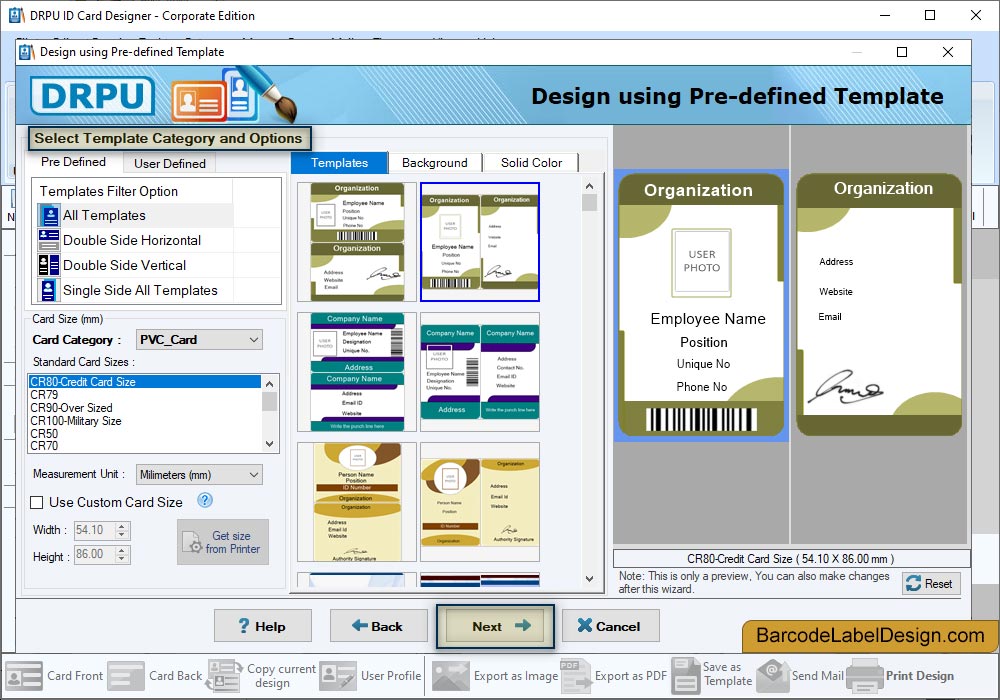Viewport: 1000px width, 700px height.
Task: Click the card sizes list scroll-down arrow
Action: click(270, 444)
